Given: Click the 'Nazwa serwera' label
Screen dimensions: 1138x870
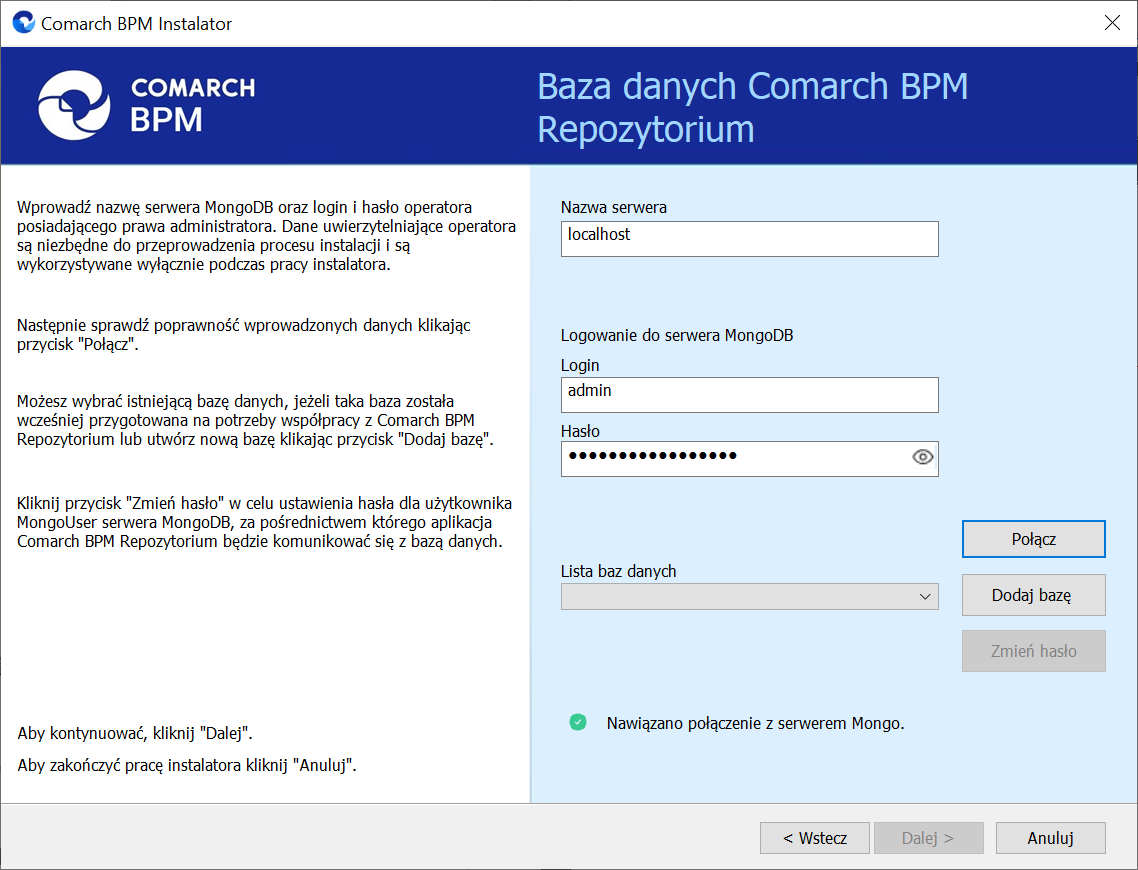Looking at the screenshot, I should [613, 207].
